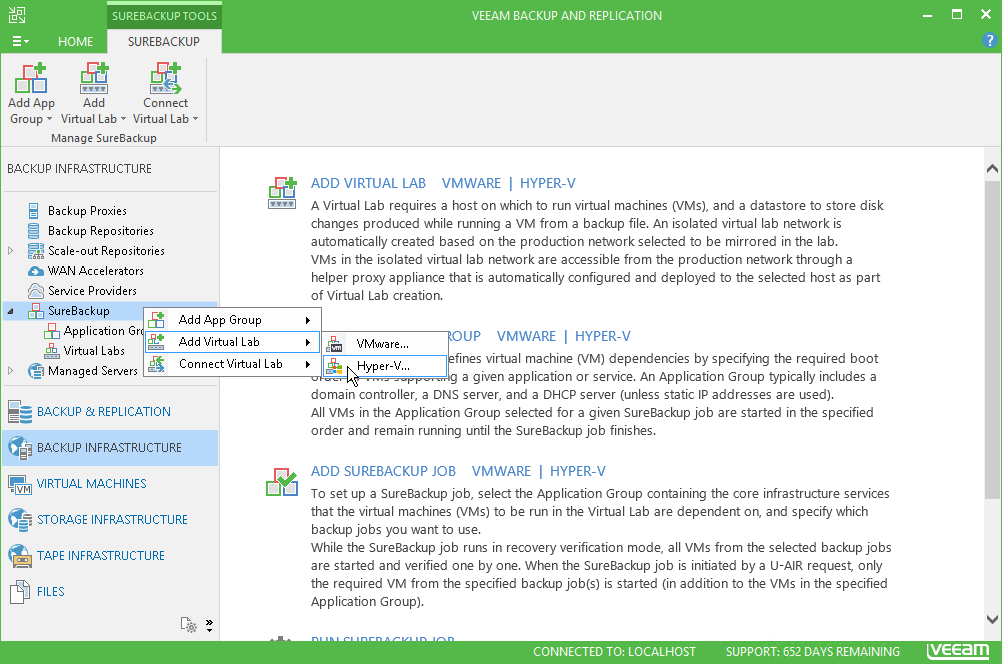Select the SUREBACKUP ribbon tab

click(x=164, y=42)
